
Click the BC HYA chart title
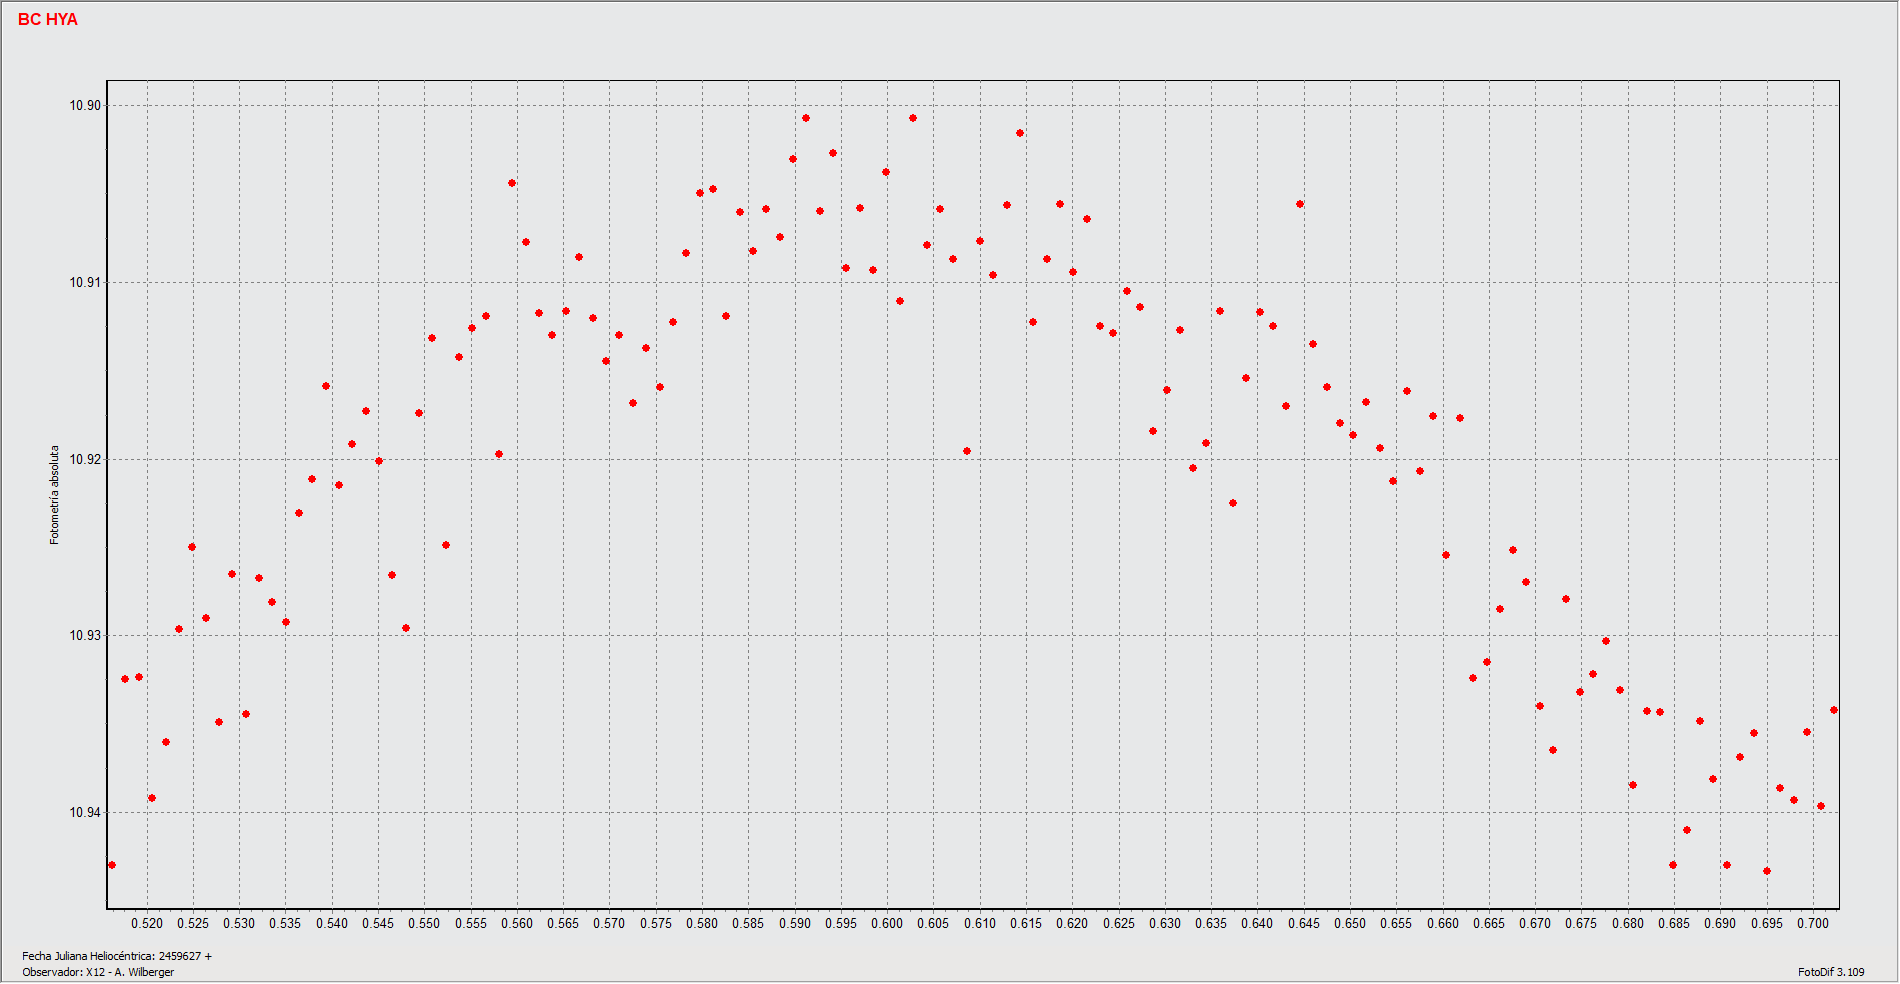(47, 19)
